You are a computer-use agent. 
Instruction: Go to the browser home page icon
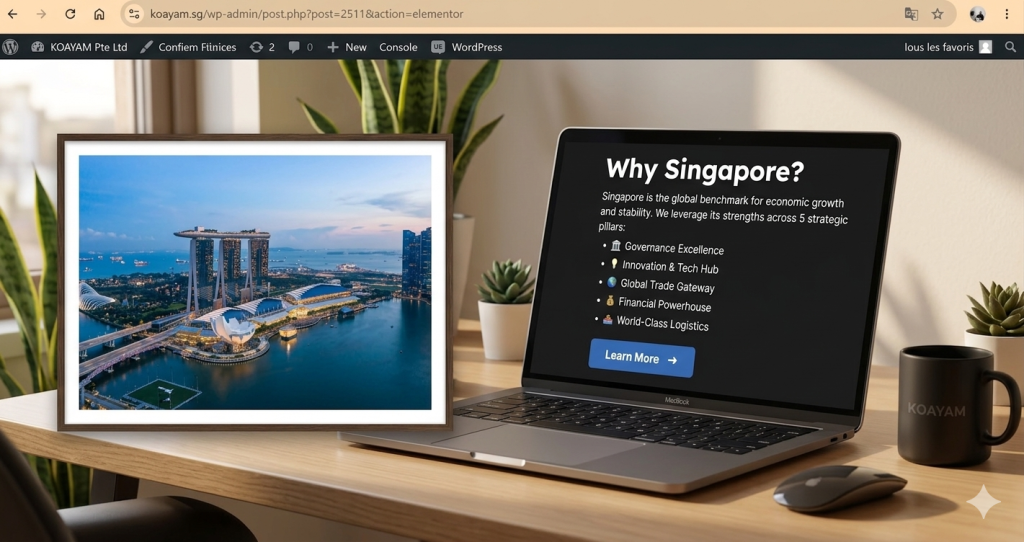pos(99,14)
